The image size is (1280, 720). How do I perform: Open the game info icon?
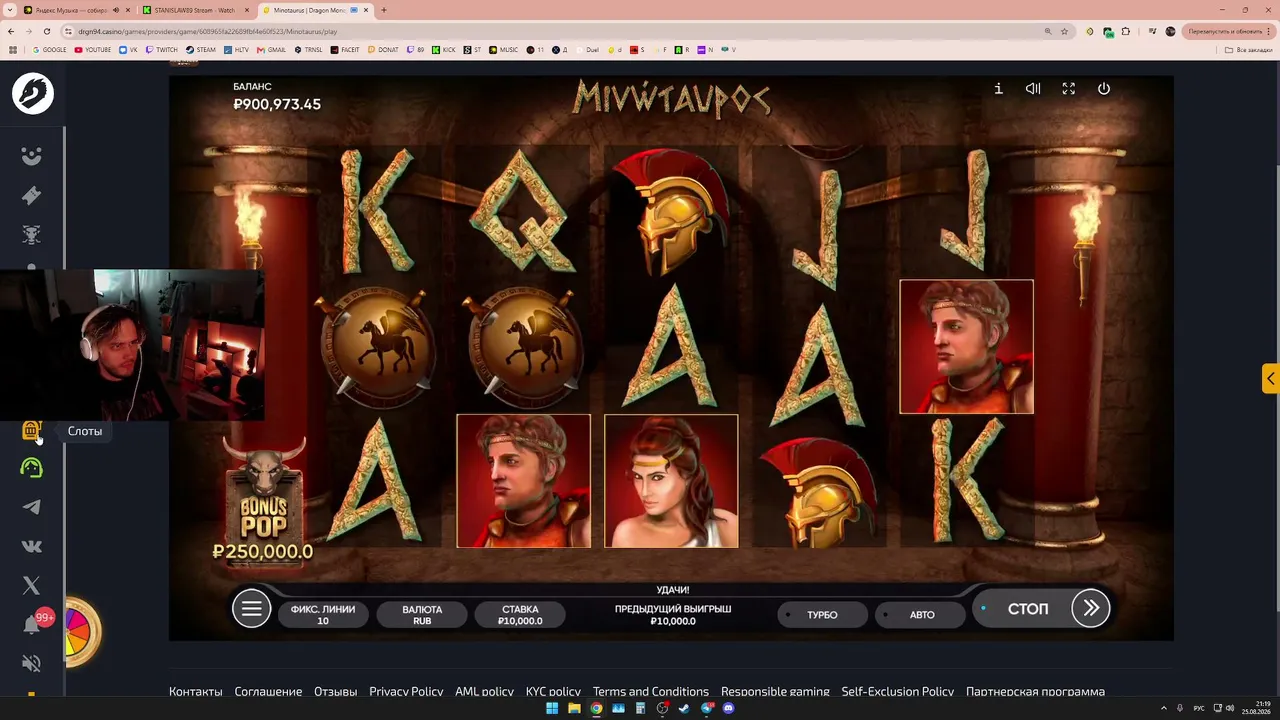point(998,89)
